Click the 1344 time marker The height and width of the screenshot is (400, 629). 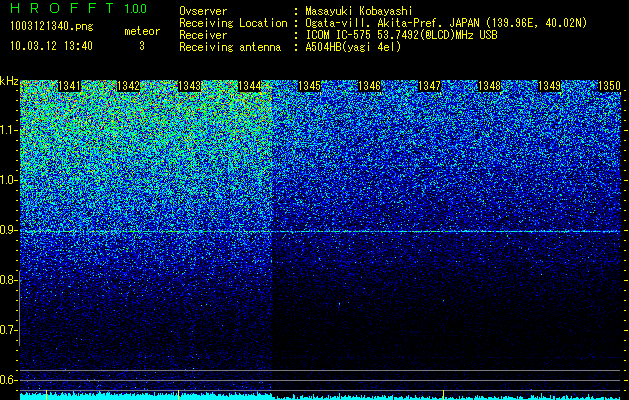(x=250, y=86)
